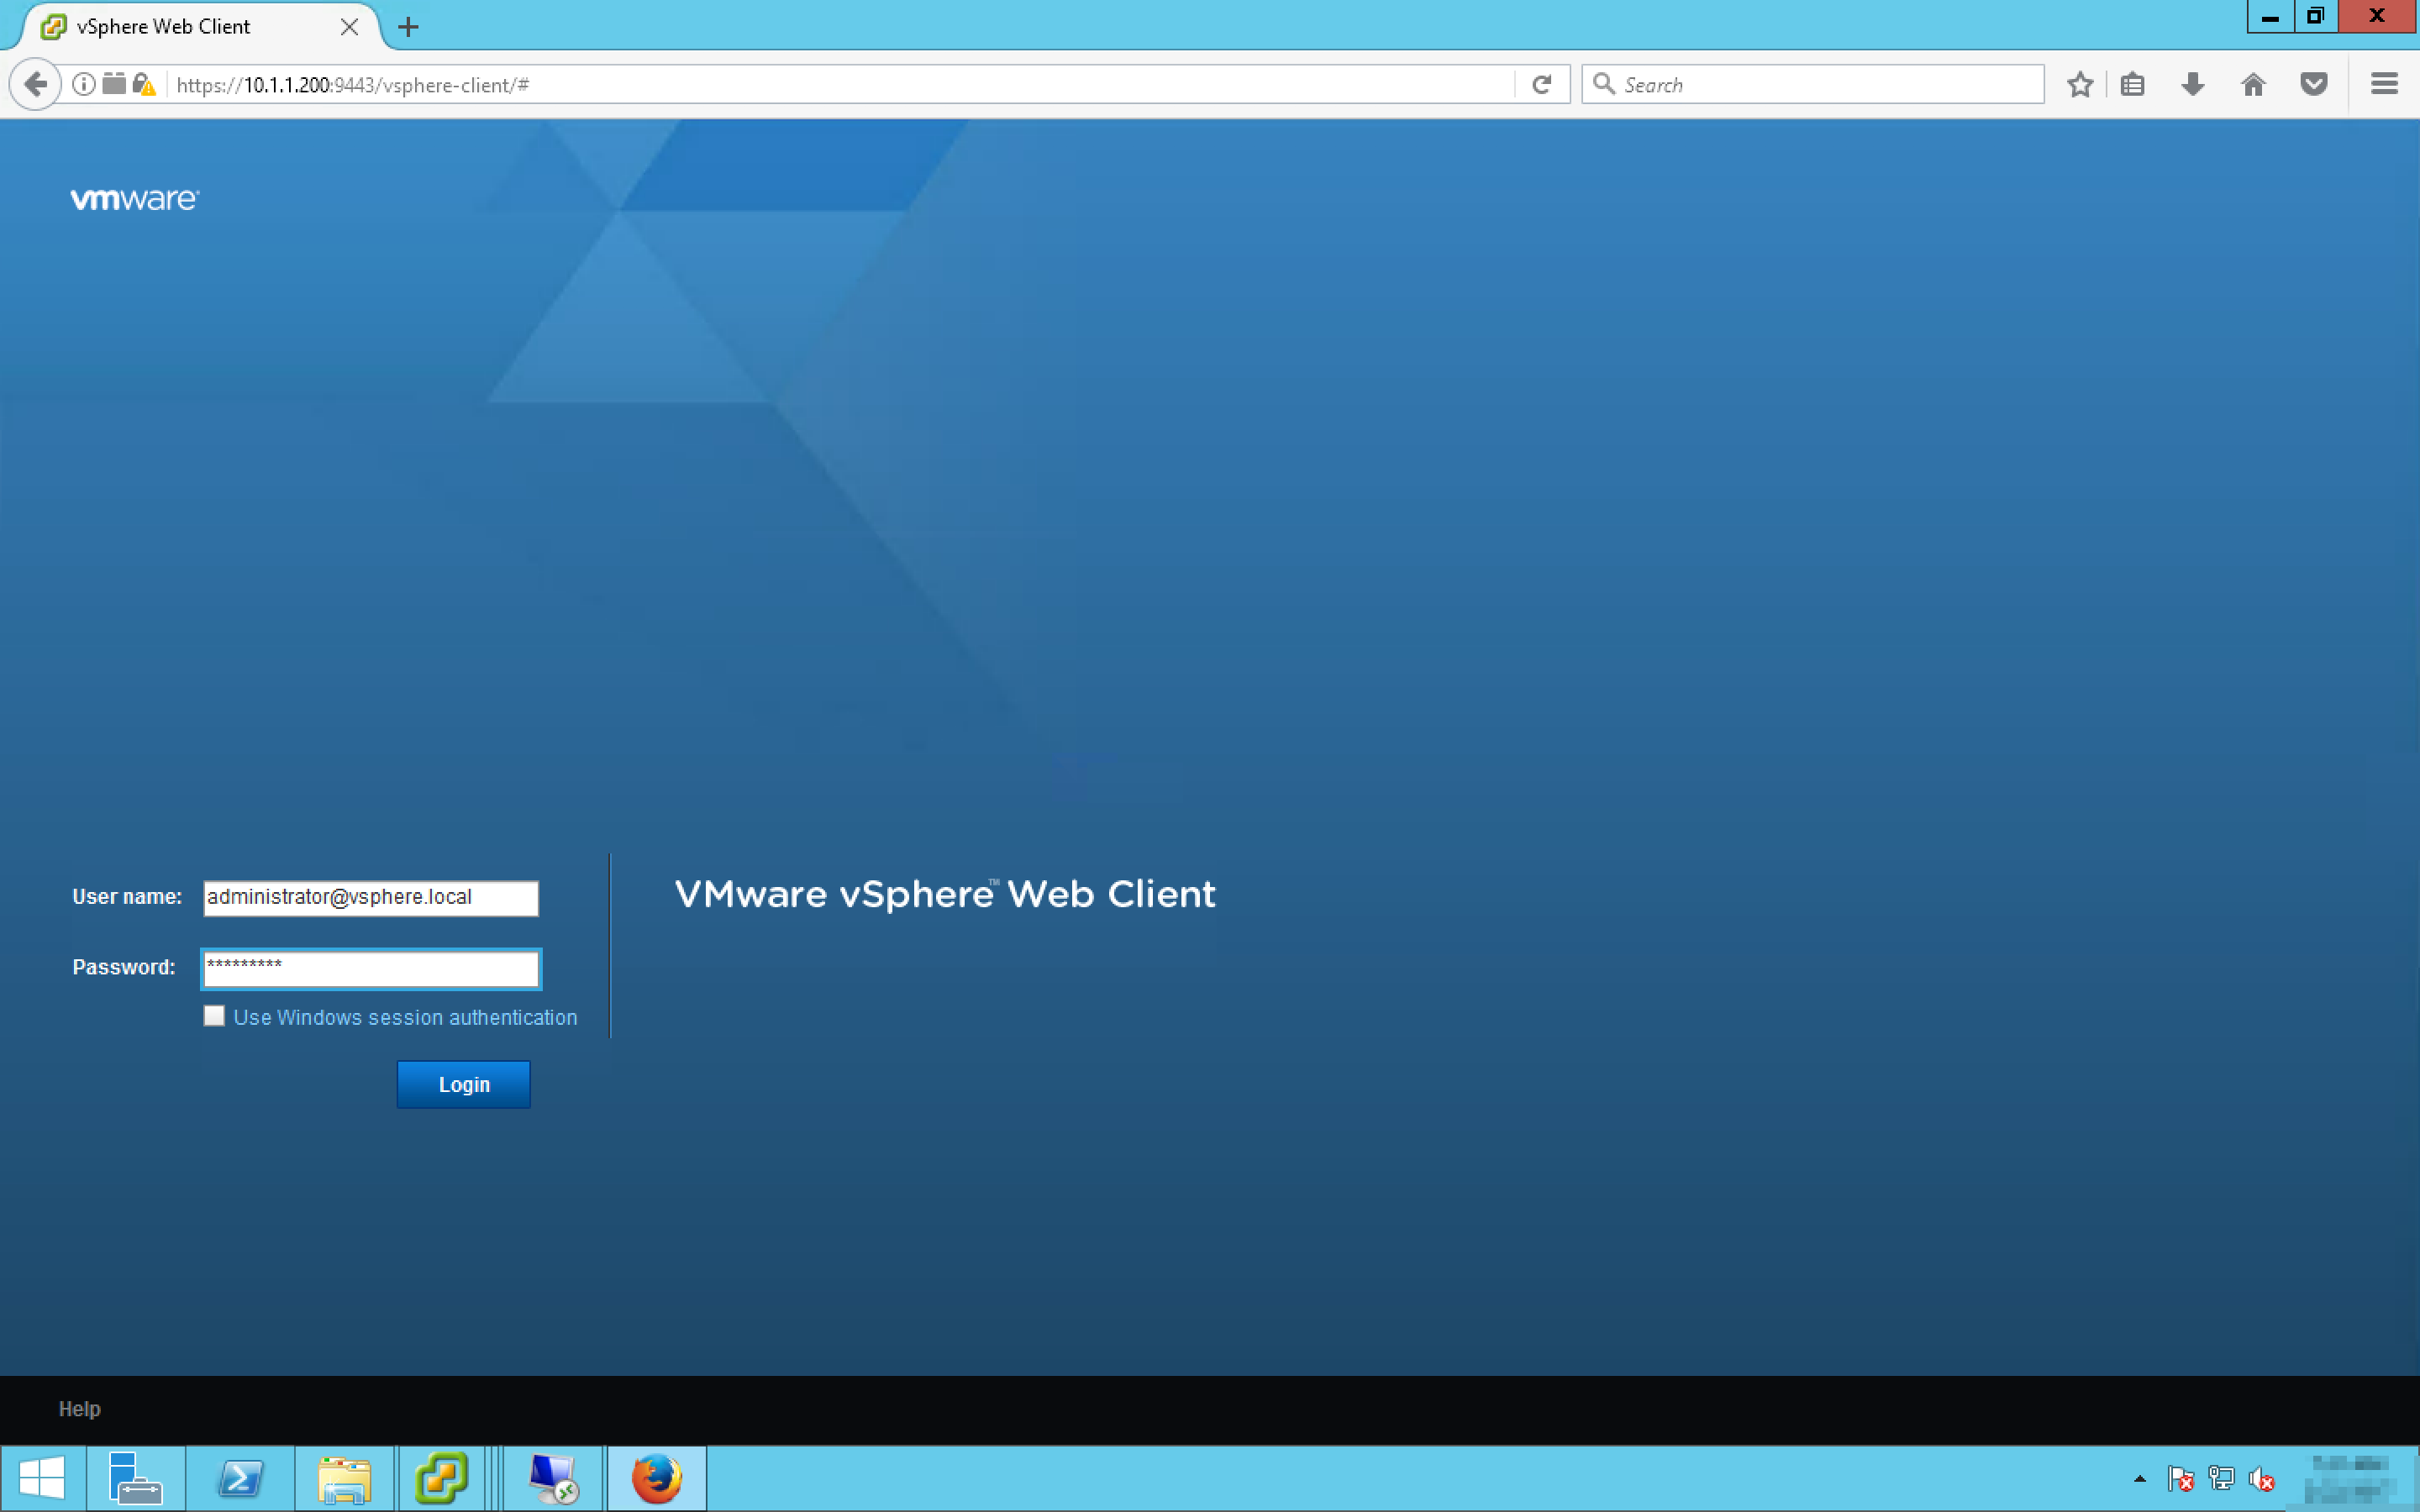Click the Firefox home icon
Image resolution: width=2420 pixels, height=1512 pixels.
pos(2253,84)
